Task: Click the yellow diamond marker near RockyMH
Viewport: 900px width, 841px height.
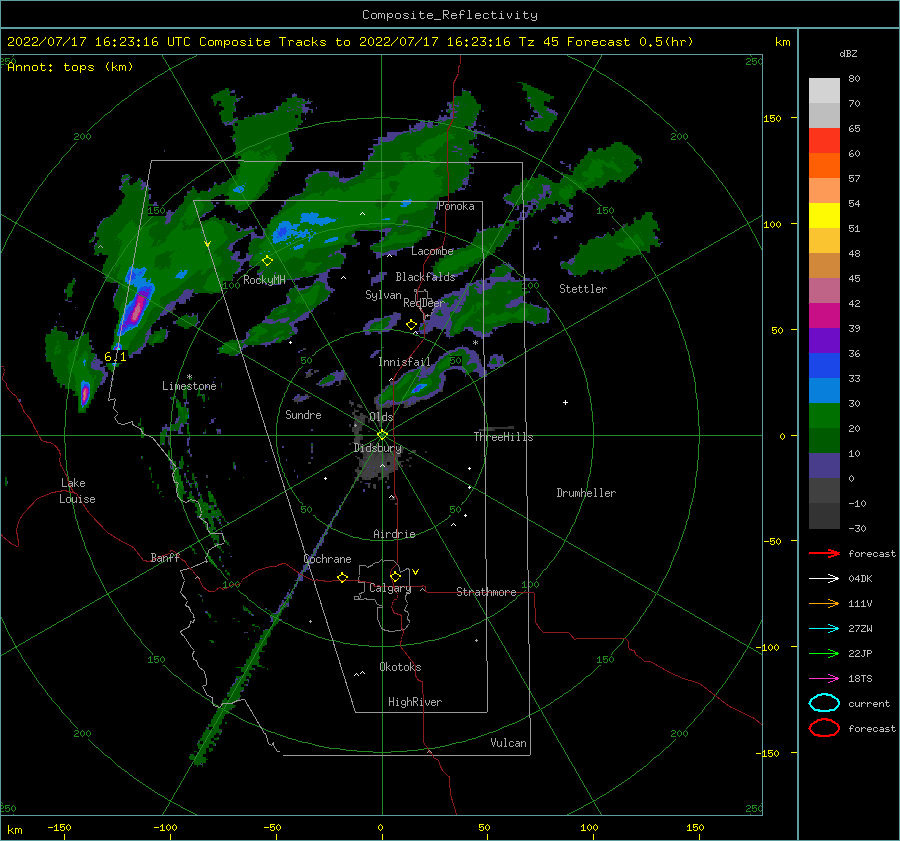Action: [267, 261]
